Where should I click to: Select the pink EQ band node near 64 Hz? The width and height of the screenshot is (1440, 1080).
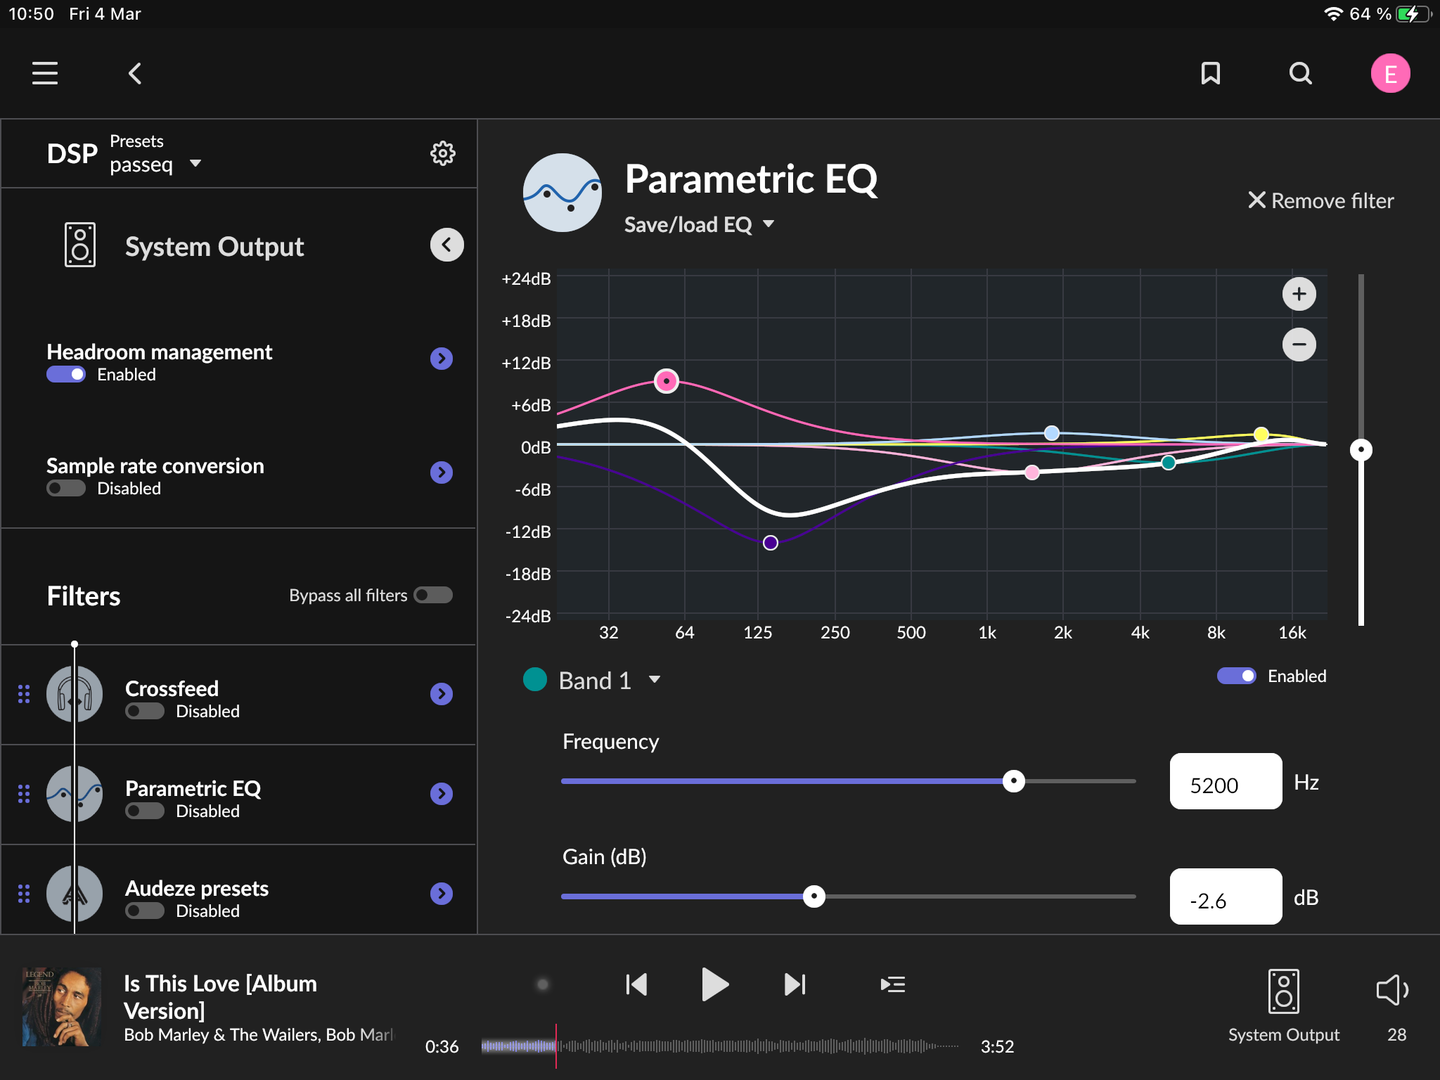click(666, 381)
